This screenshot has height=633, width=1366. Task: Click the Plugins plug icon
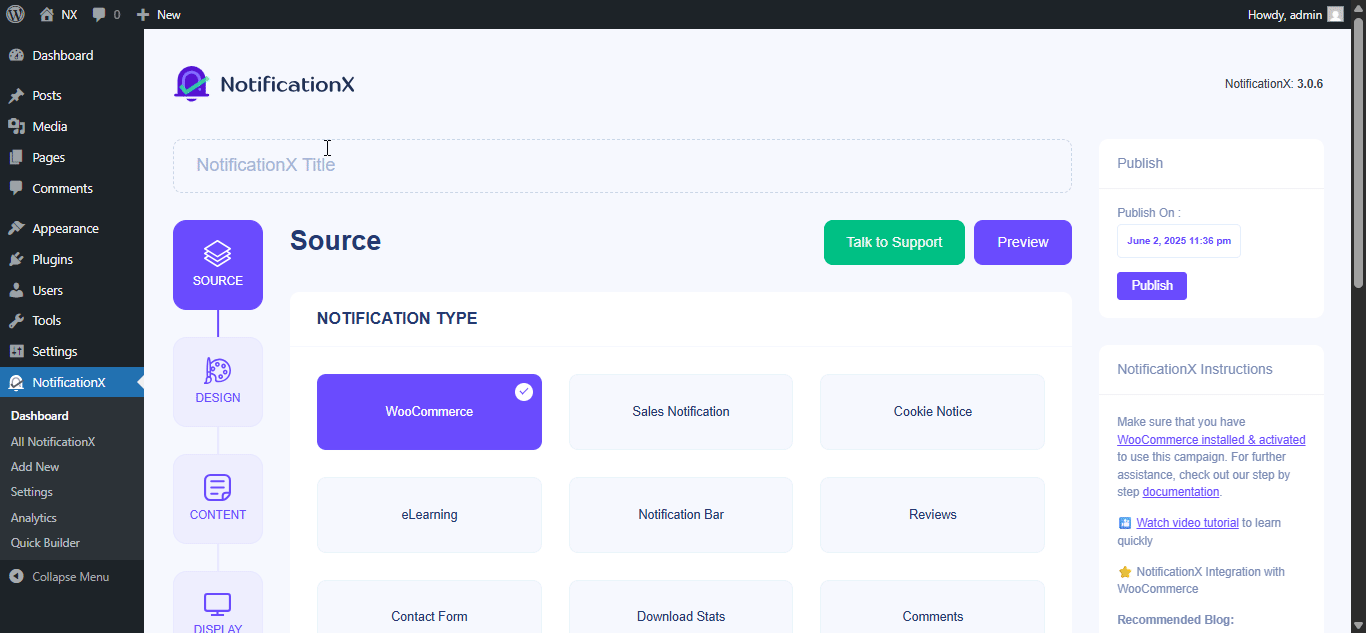click(x=16, y=259)
